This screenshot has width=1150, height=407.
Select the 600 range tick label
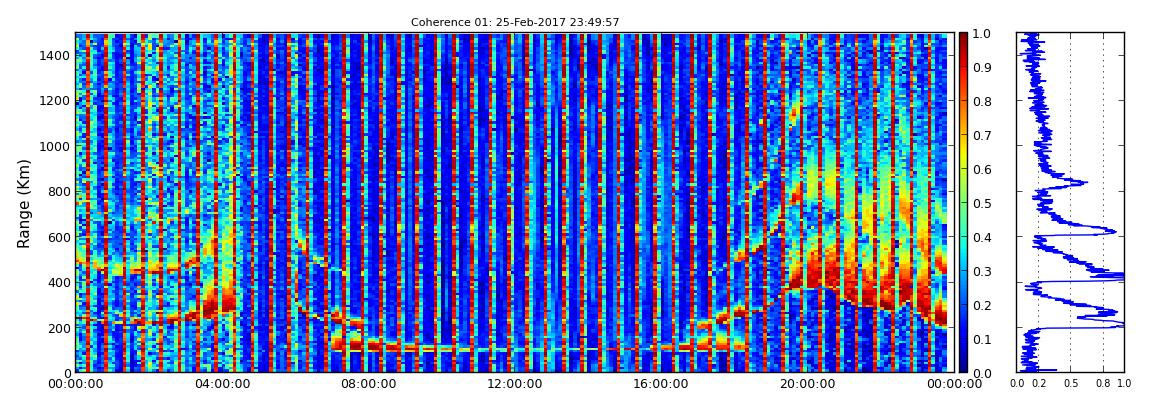point(57,237)
